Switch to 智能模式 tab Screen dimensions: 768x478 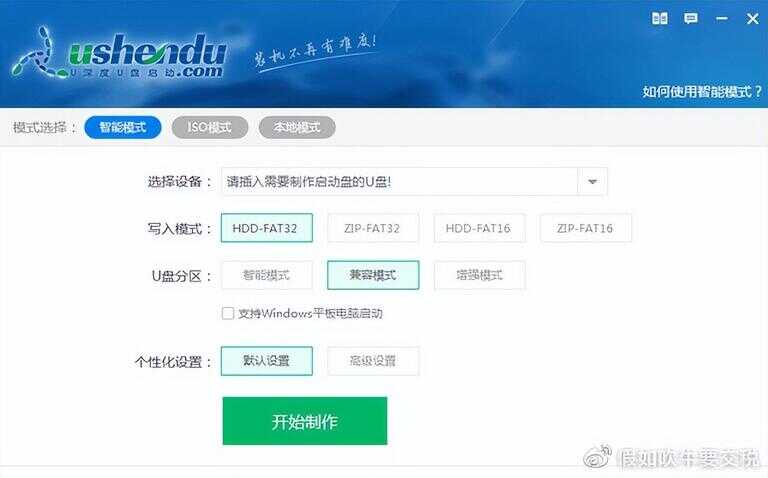(x=123, y=127)
